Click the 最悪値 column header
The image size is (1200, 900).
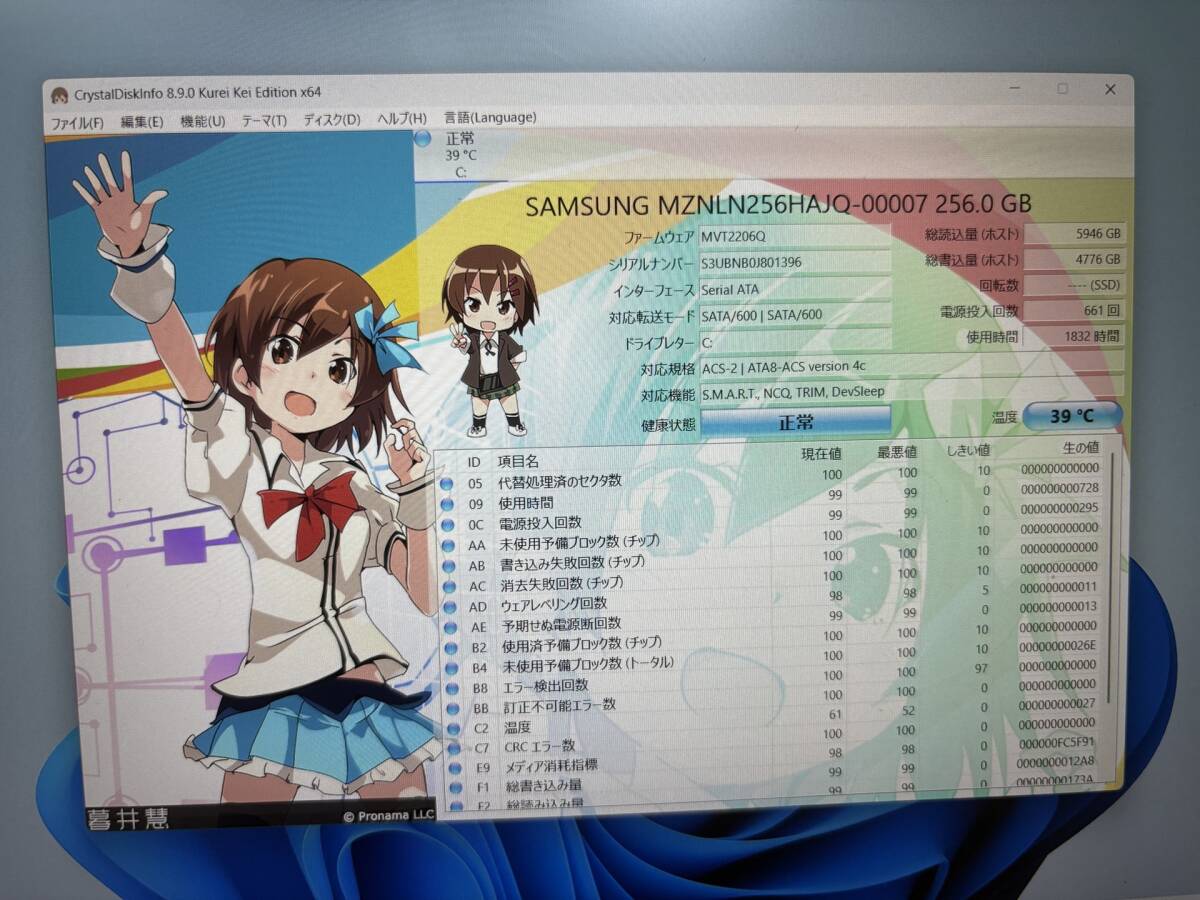(897, 452)
